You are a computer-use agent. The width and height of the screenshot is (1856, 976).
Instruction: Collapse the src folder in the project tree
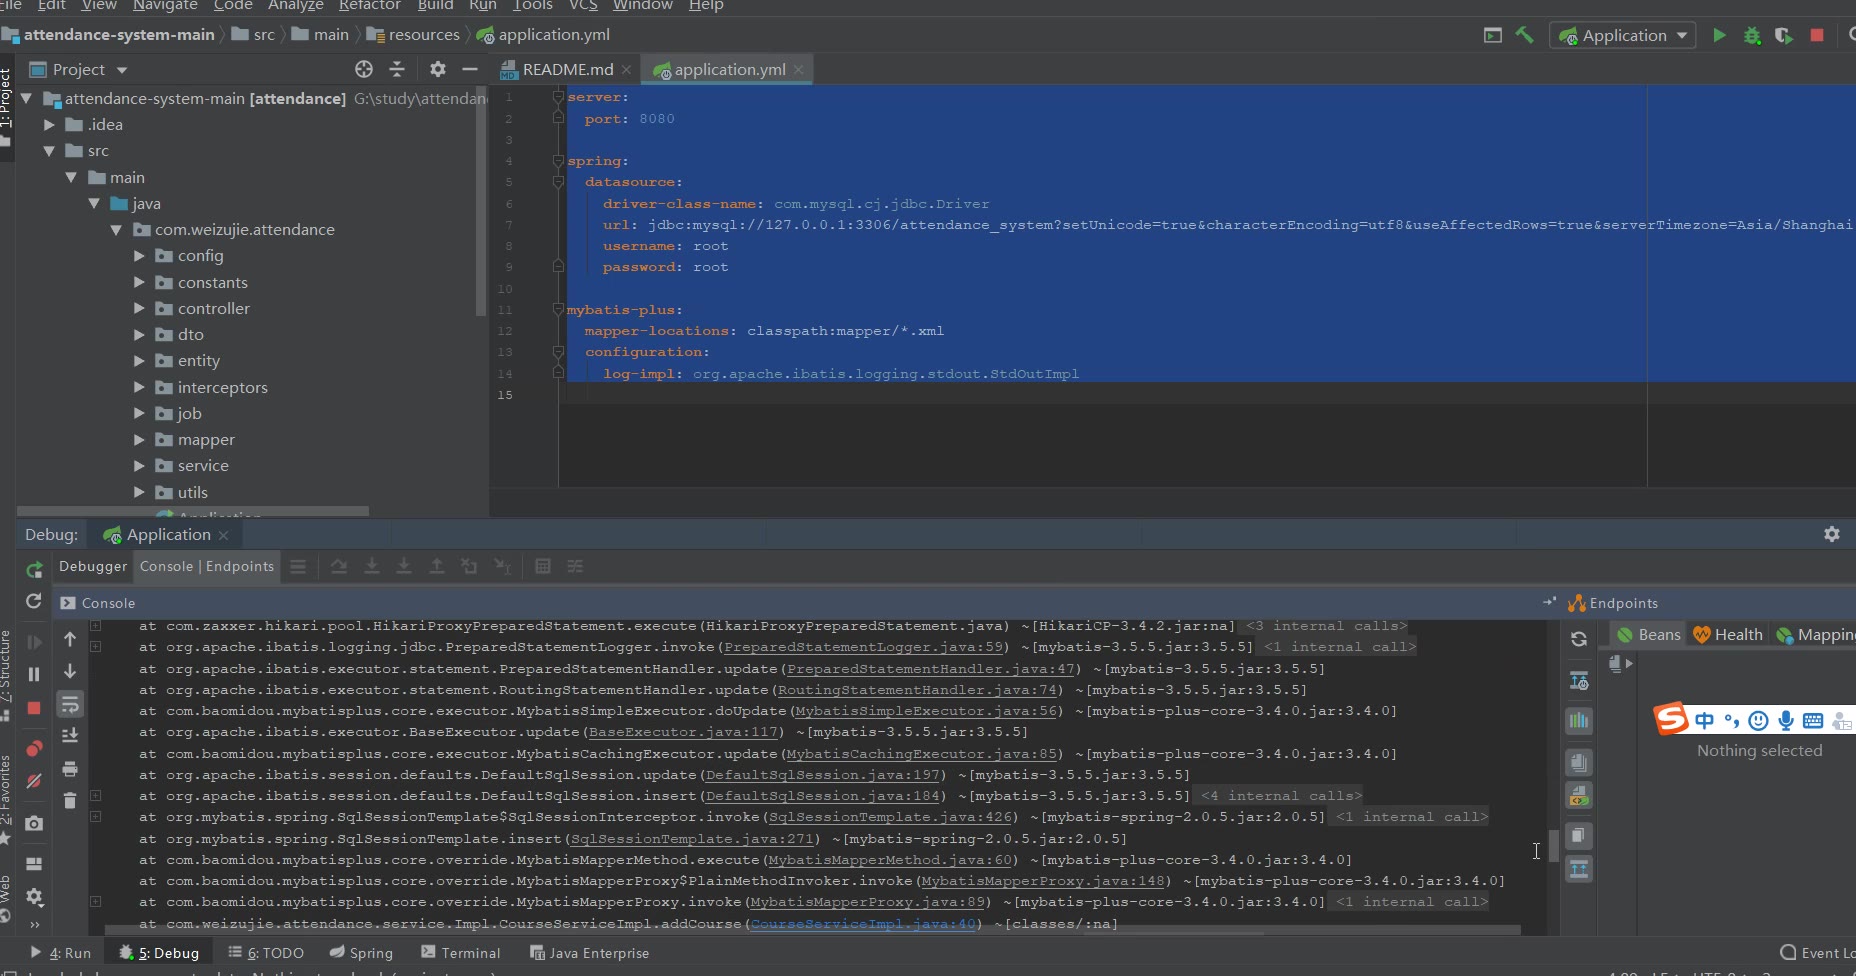point(49,151)
